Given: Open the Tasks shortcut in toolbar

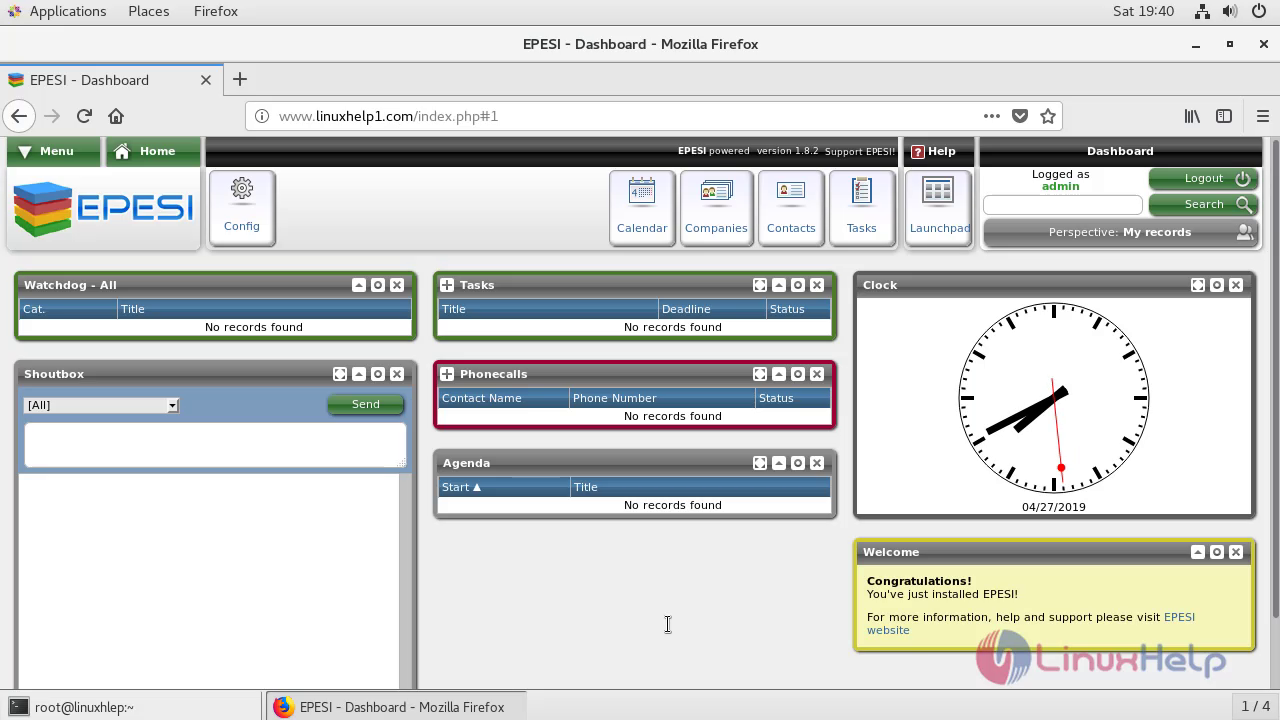Looking at the screenshot, I should click(x=861, y=207).
